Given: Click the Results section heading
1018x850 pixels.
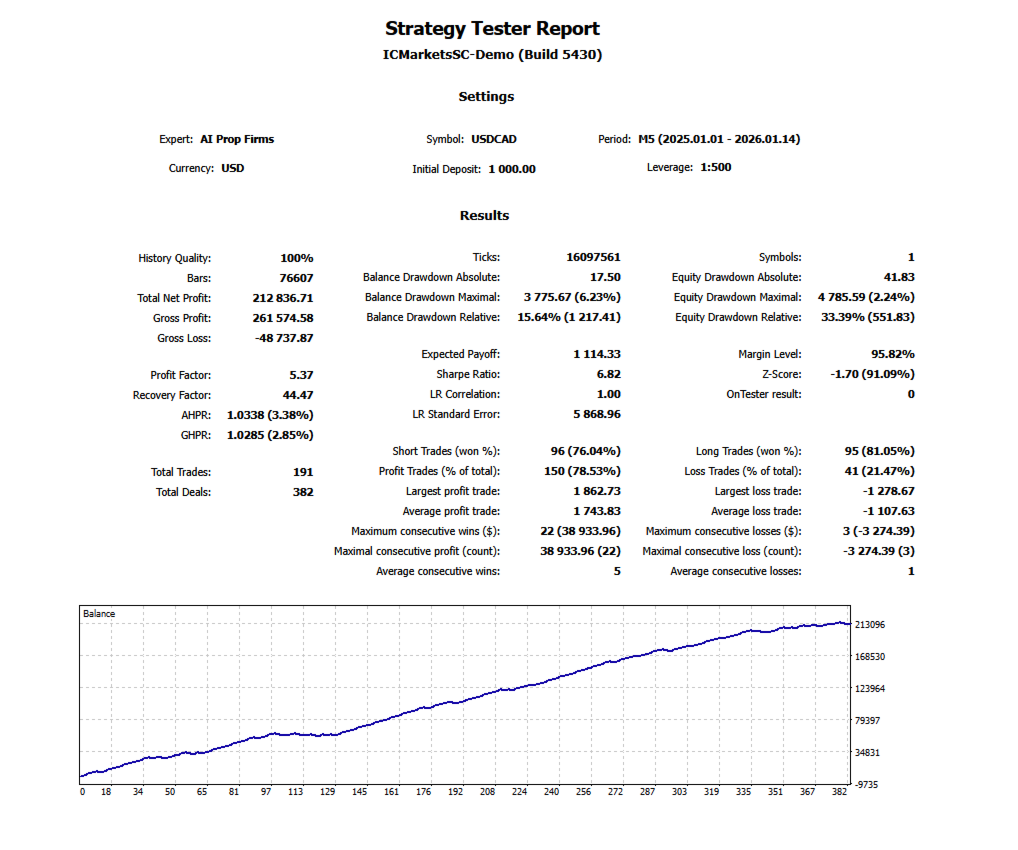Looking at the screenshot, I should pyautogui.click(x=486, y=215).
